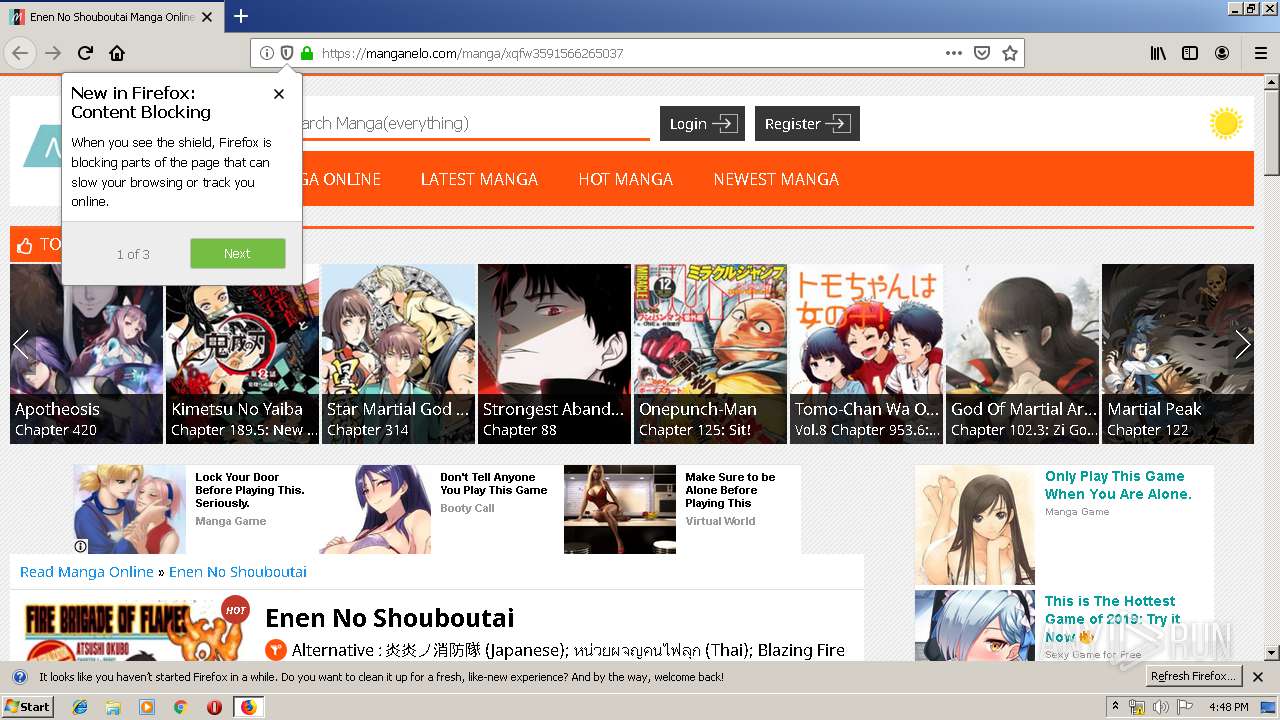Open the Lock Your Door ad

194,509
